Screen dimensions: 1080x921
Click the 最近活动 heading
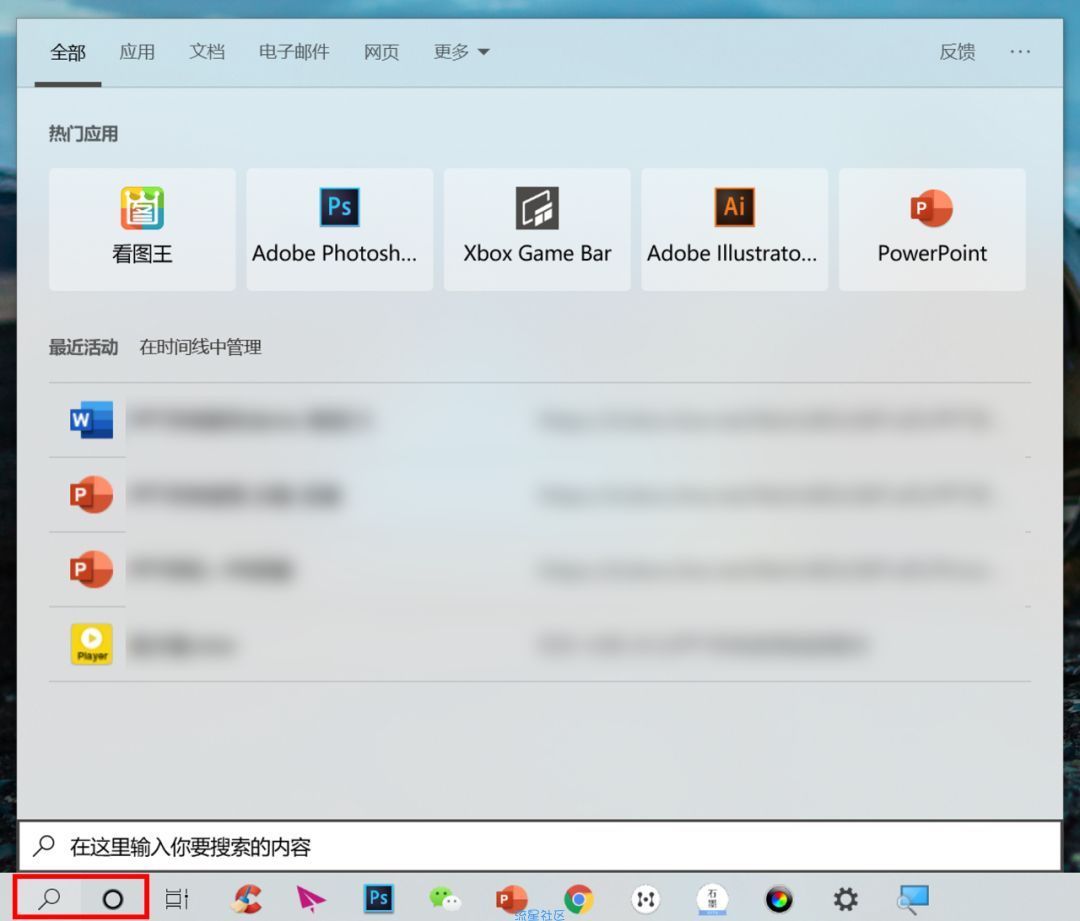point(83,347)
